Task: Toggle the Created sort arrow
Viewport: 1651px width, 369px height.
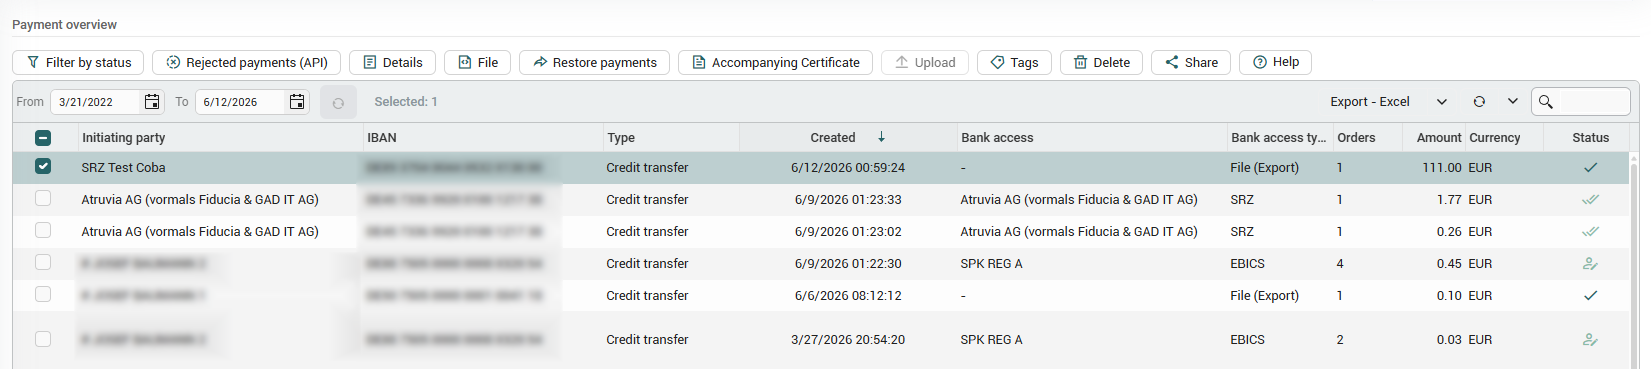Action: pos(881,137)
